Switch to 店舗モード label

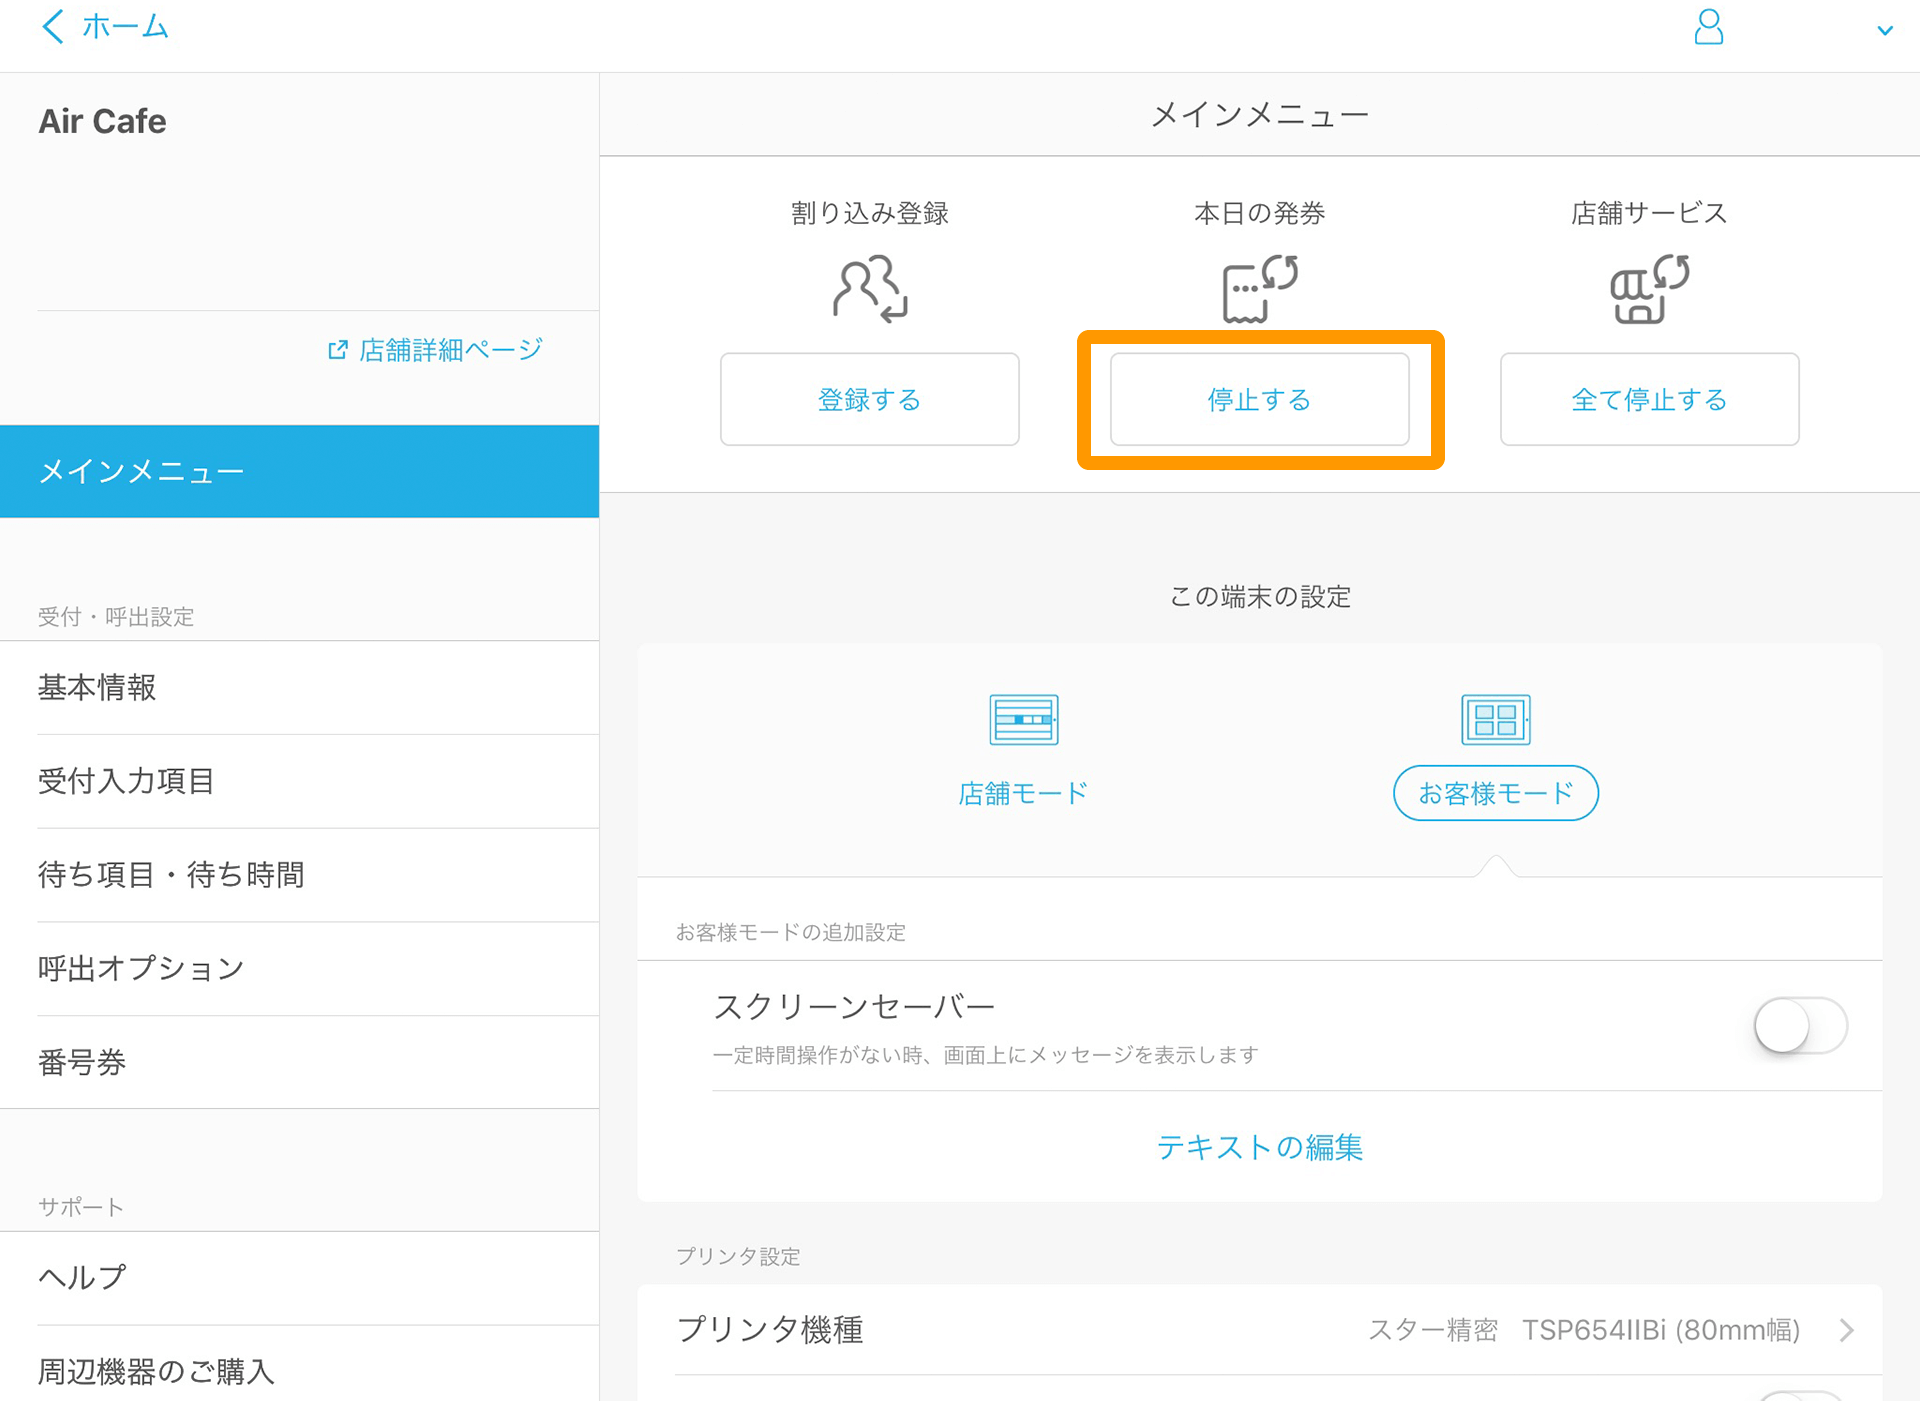pyautogui.click(x=1024, y=793)
